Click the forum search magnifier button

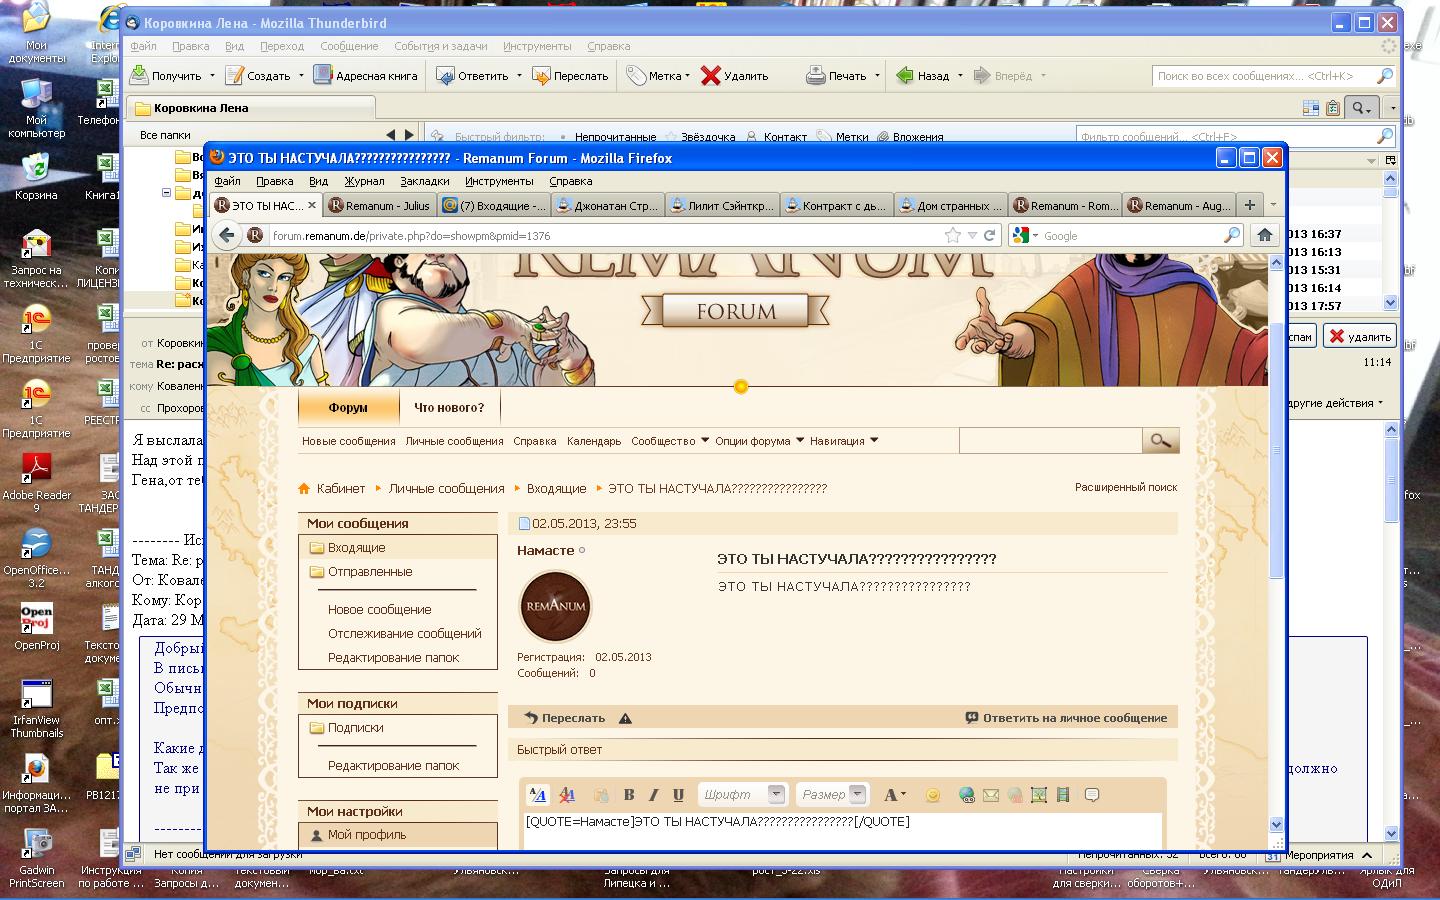1160,441
